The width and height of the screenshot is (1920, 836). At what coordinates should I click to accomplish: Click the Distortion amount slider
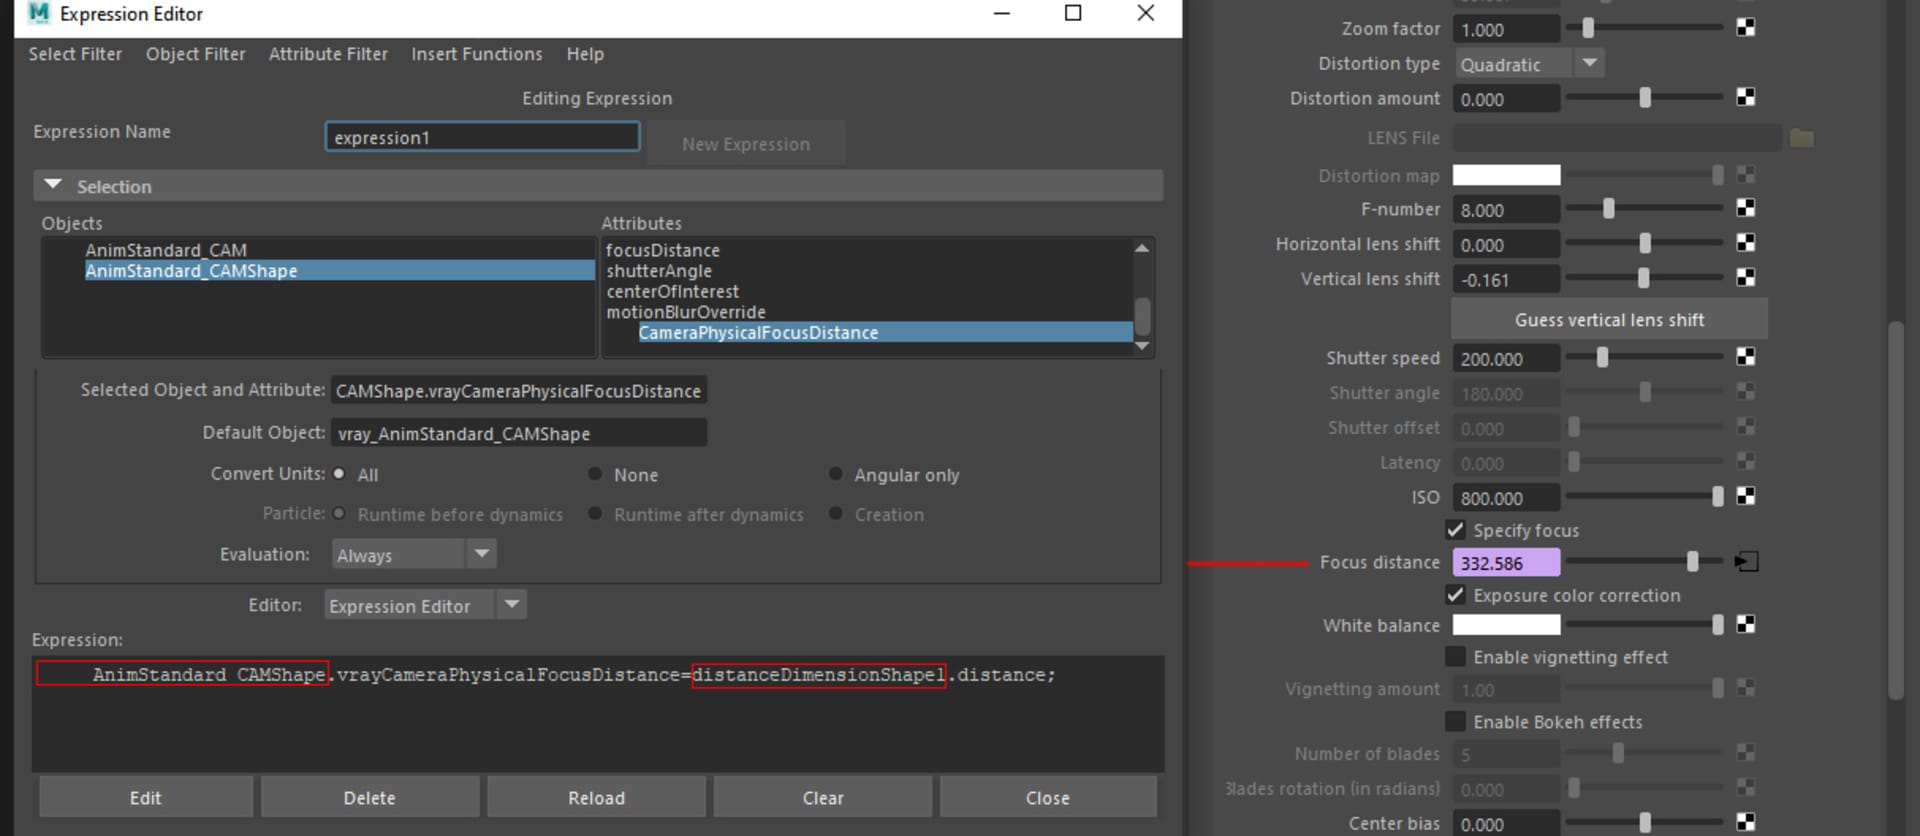pos(1644,97)
